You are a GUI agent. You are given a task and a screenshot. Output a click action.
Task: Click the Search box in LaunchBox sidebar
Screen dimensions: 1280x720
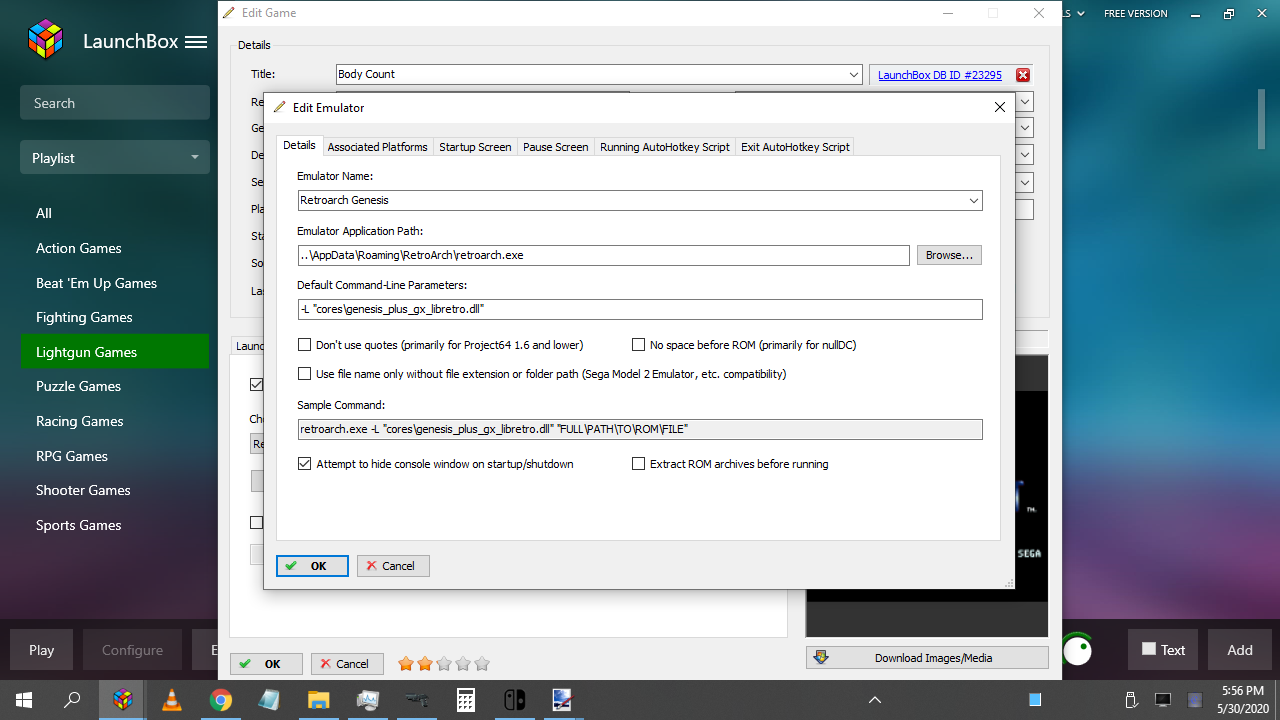115,103
